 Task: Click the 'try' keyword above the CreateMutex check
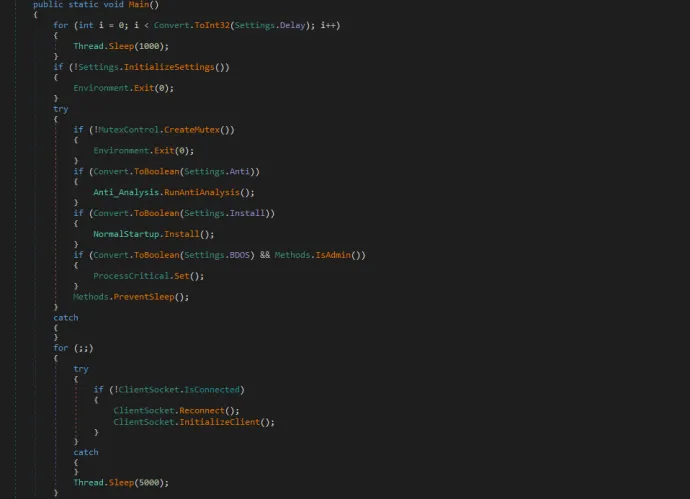pos(61,109)
